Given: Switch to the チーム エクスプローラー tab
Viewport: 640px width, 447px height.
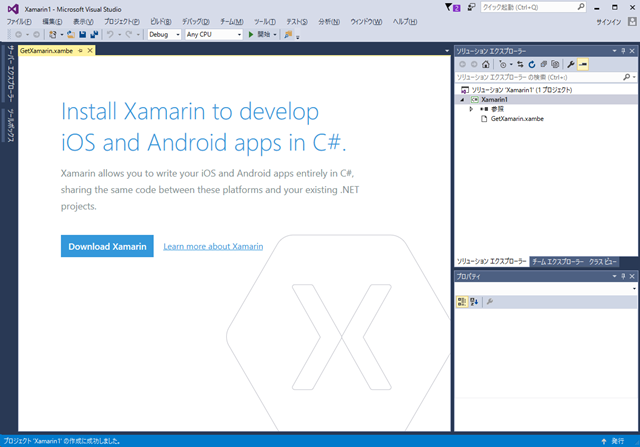Looking at the screenshot, I should click(557, 261).
